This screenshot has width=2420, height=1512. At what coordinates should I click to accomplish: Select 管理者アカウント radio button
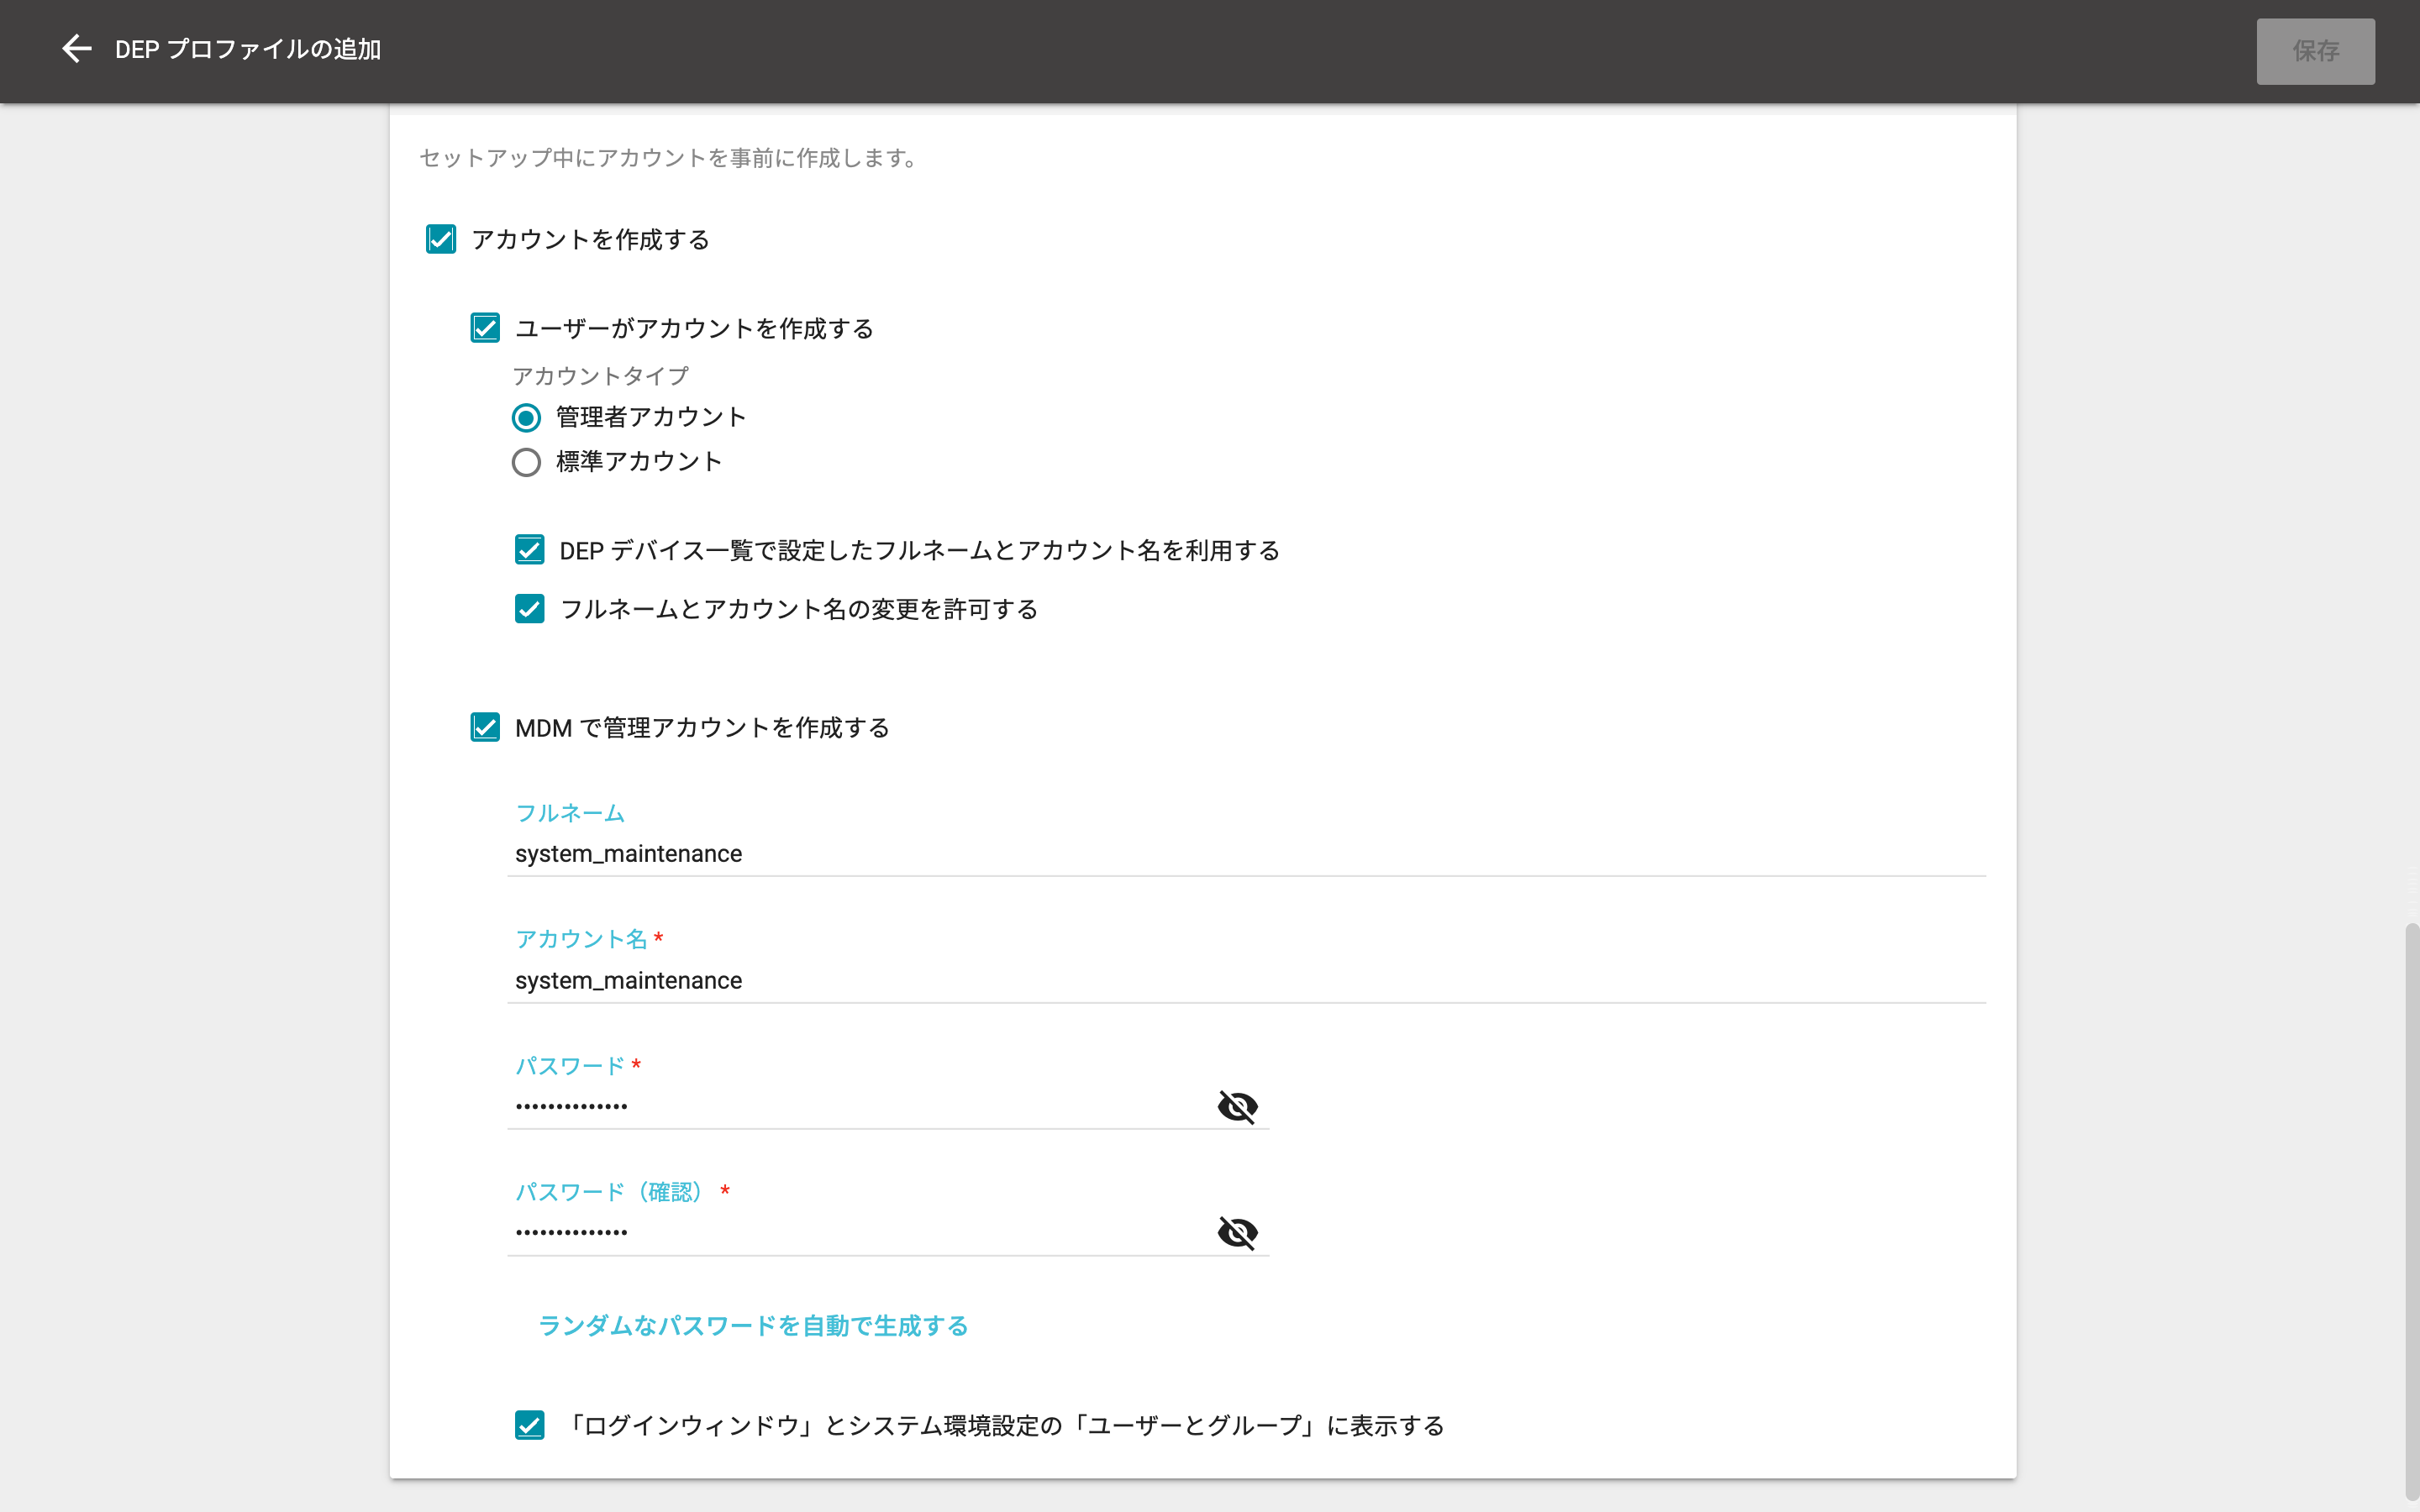[526, 417]
